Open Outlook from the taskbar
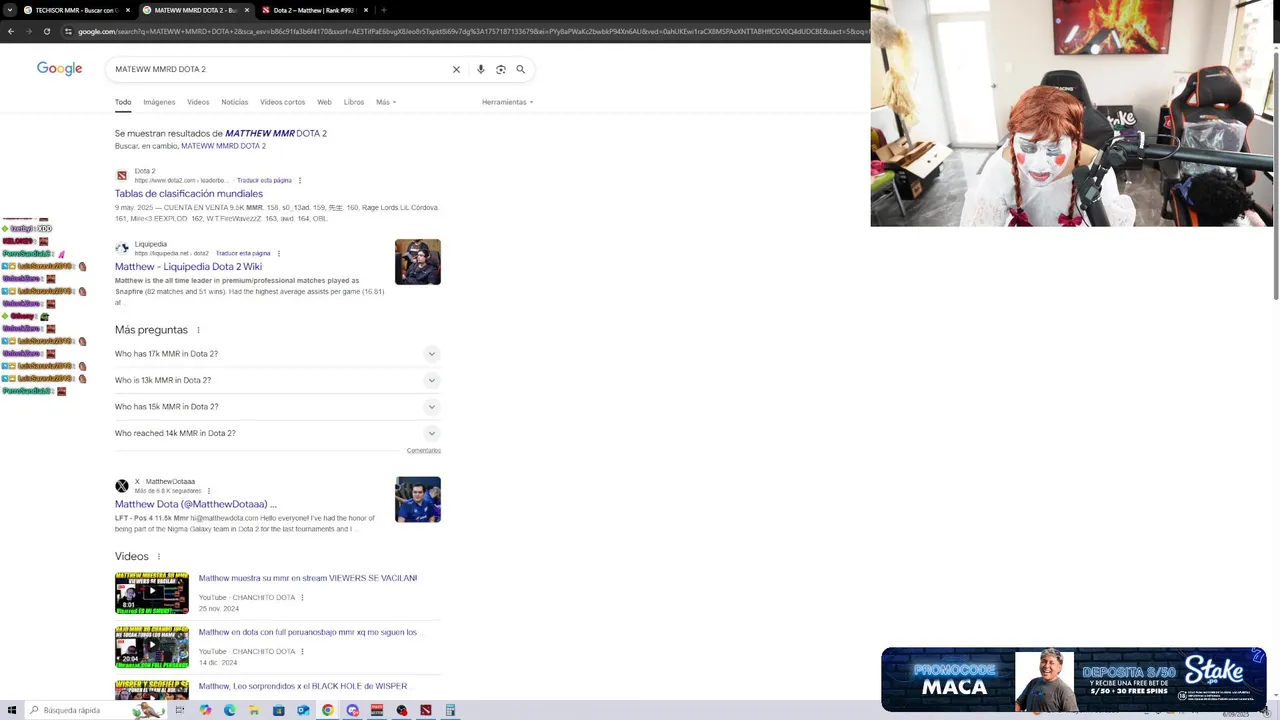 coord(303,710)
